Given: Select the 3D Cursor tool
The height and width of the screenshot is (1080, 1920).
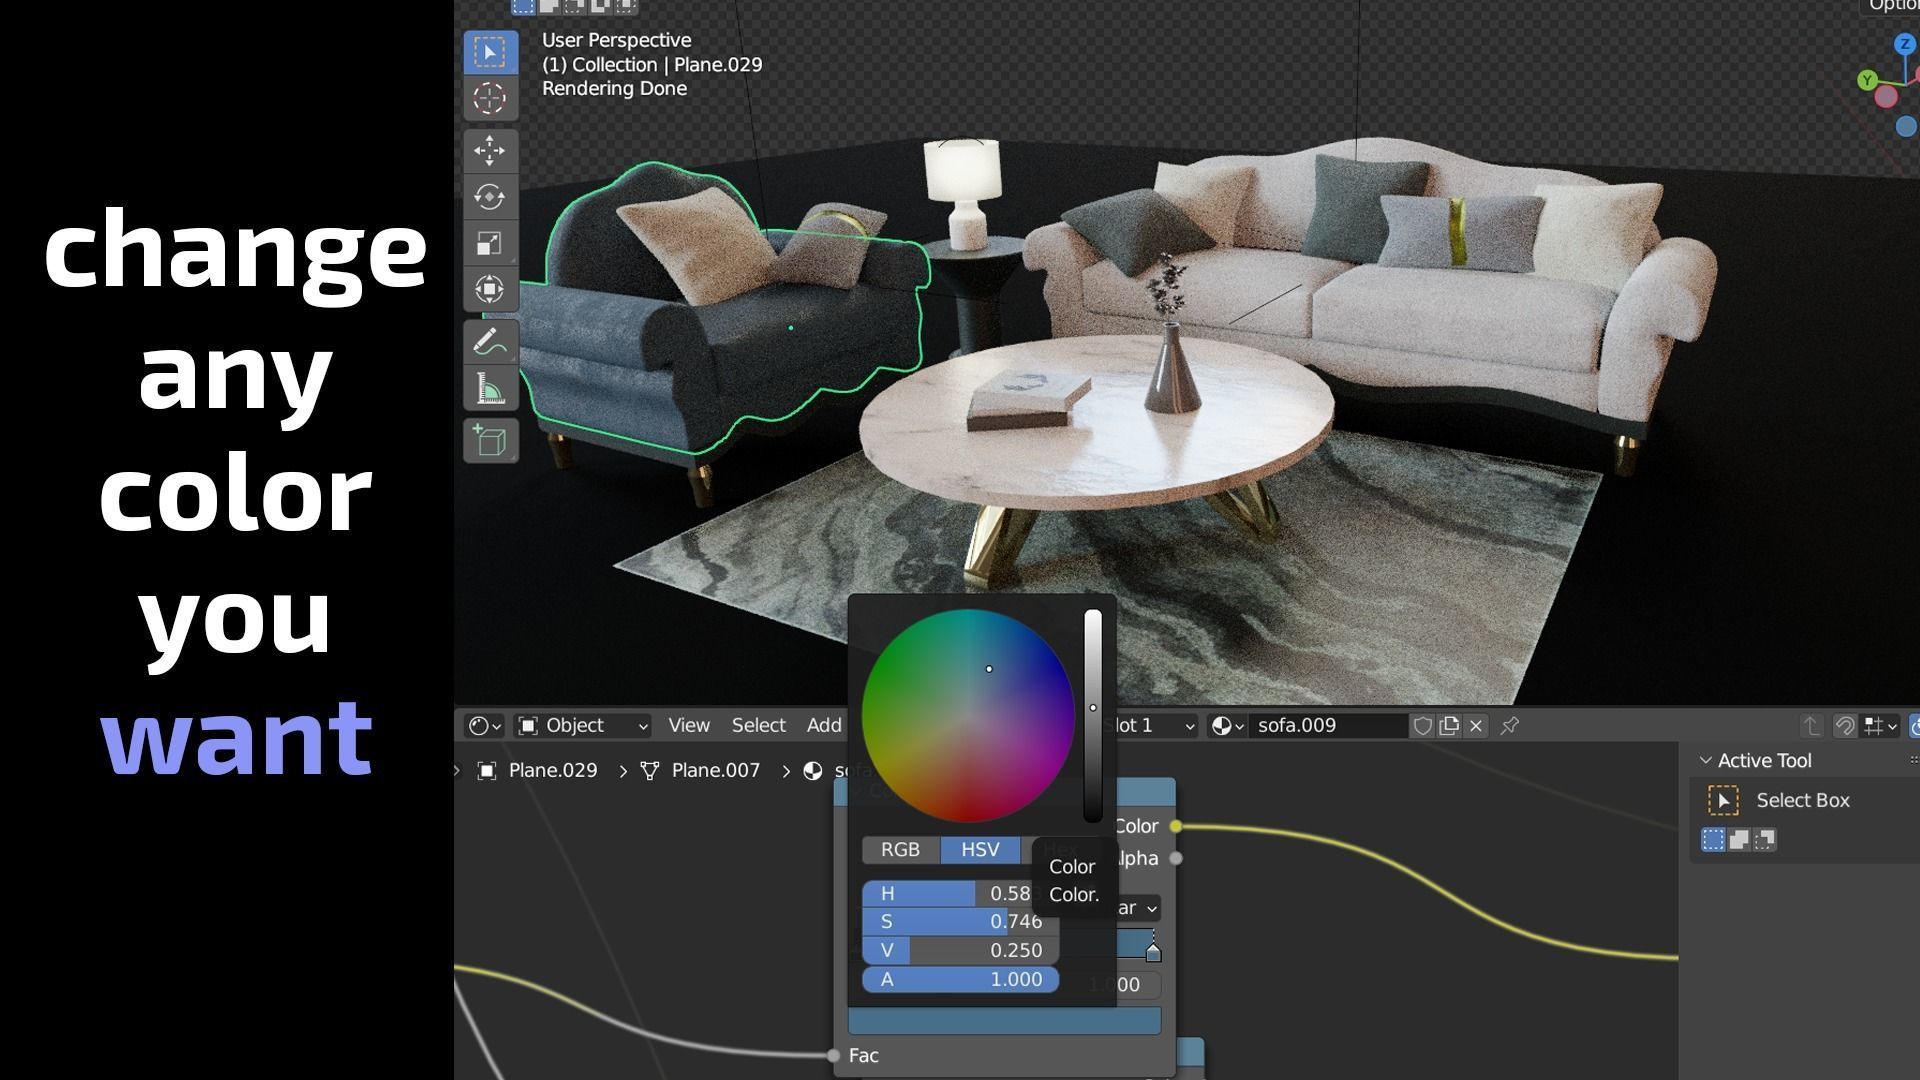Looking at the screenshot, I should [490, 98].
